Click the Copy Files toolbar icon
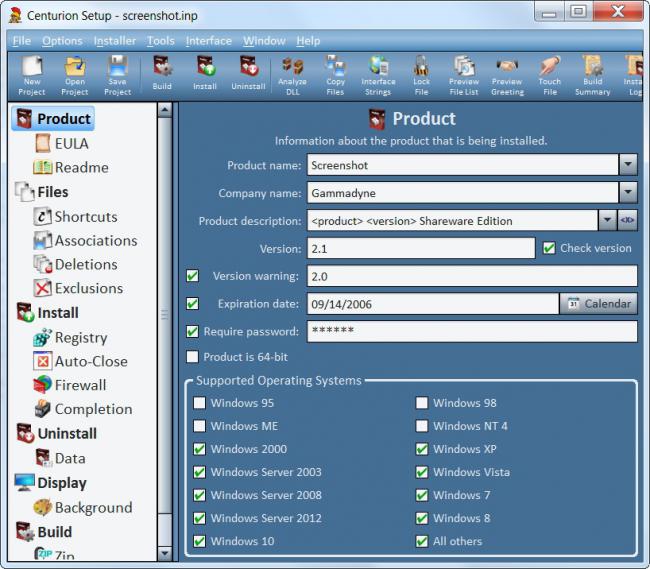The image size is (650, 569). click(x=335, y=76)
